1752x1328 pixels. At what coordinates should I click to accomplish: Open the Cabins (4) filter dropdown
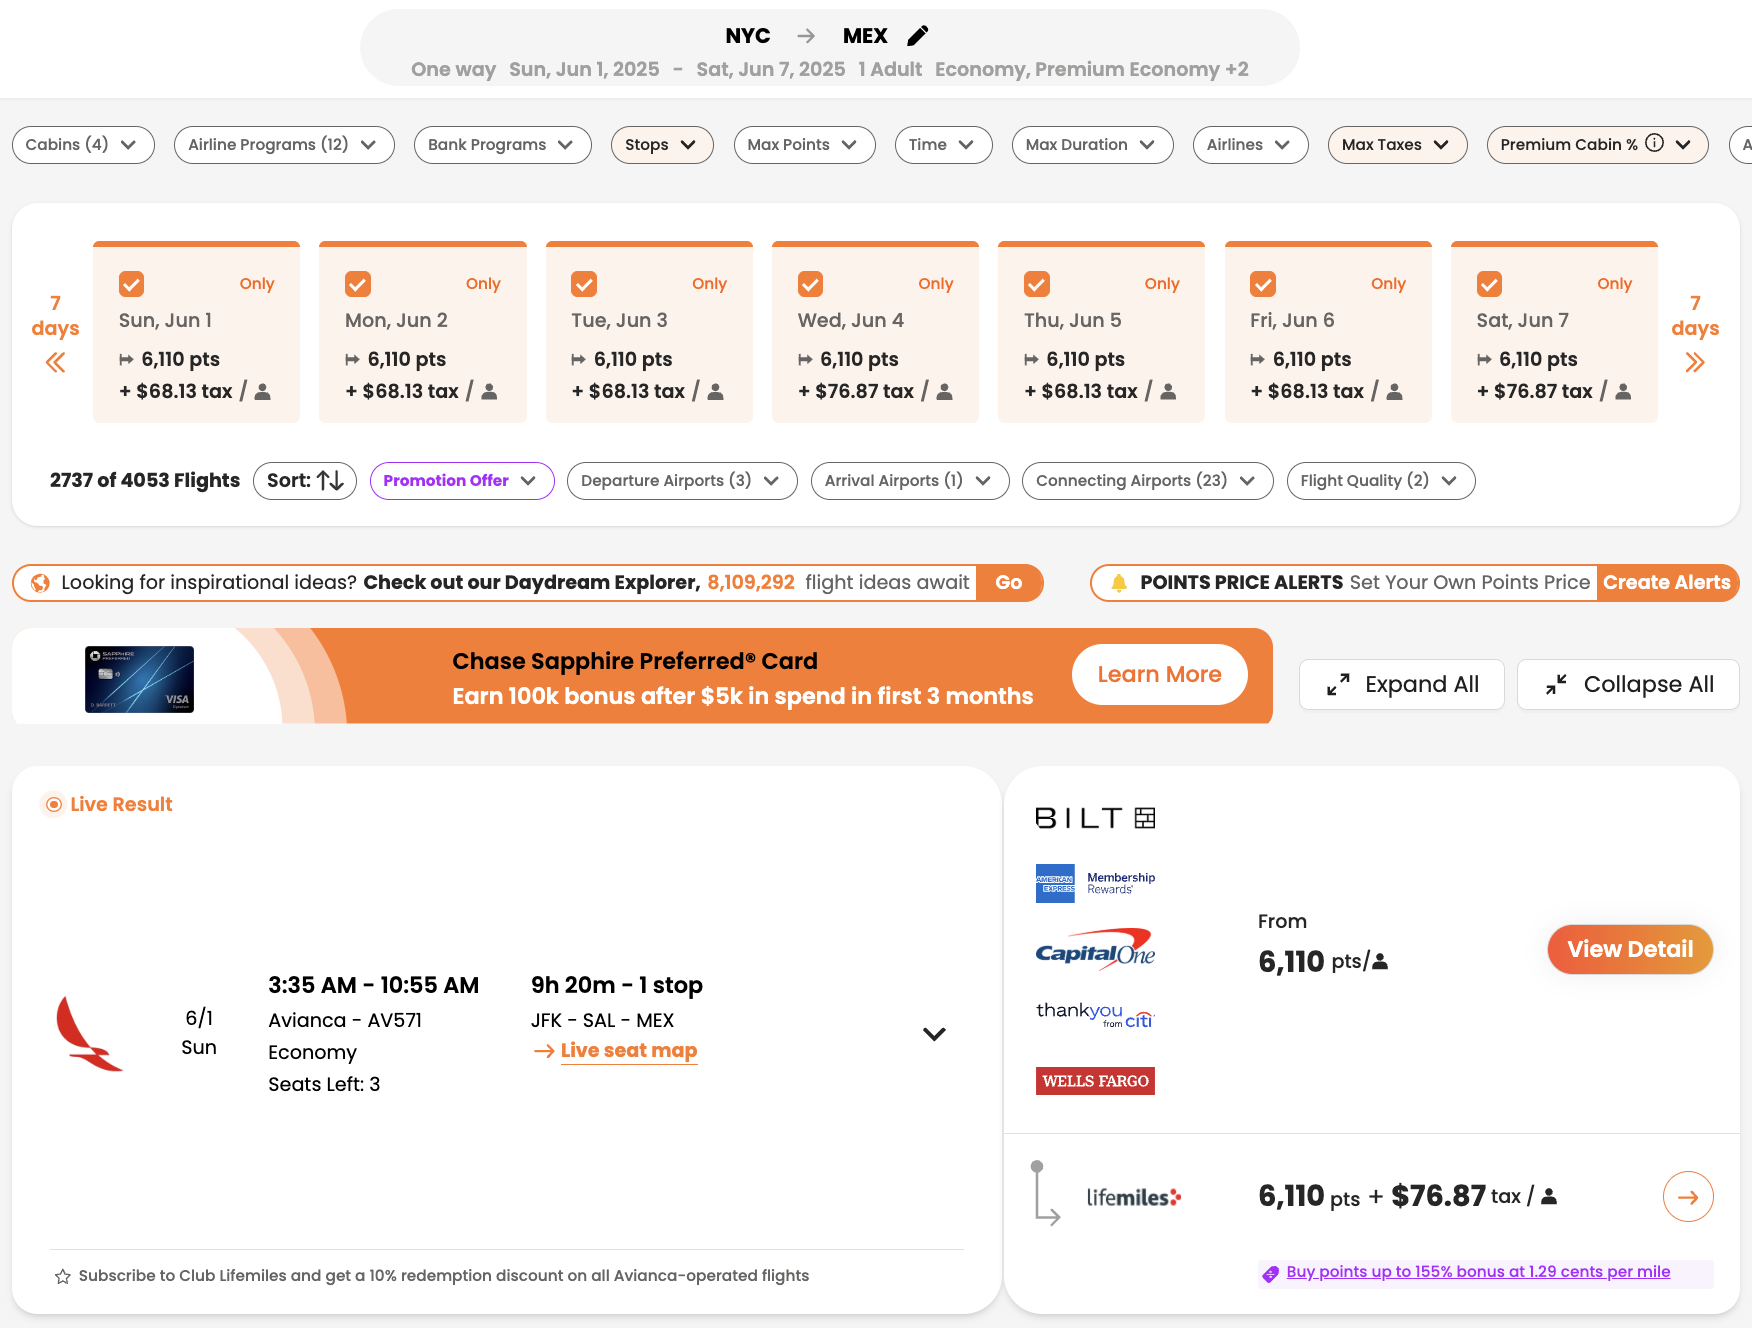(x=83, y=145)
